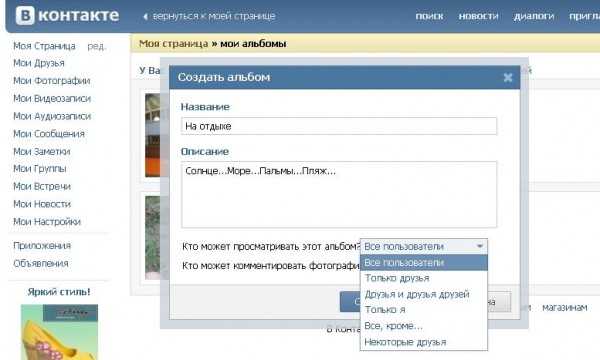600x360 pixels.
Task: Close the Создать альбом dialog
Action: click(x=508, y=78)
